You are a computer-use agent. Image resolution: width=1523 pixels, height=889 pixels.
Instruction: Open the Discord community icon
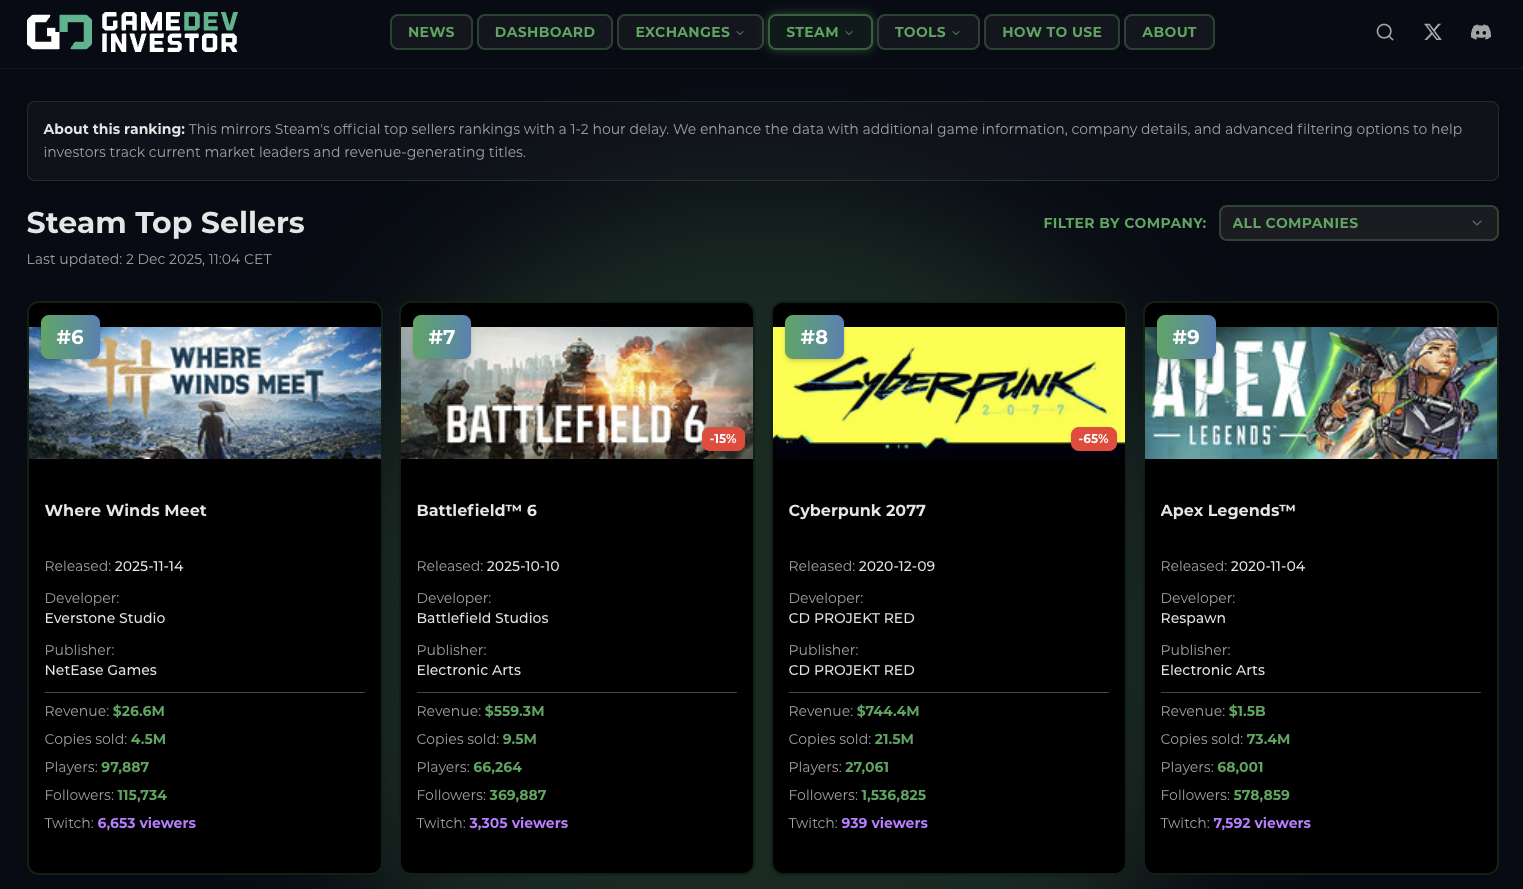click(1480, 31)
